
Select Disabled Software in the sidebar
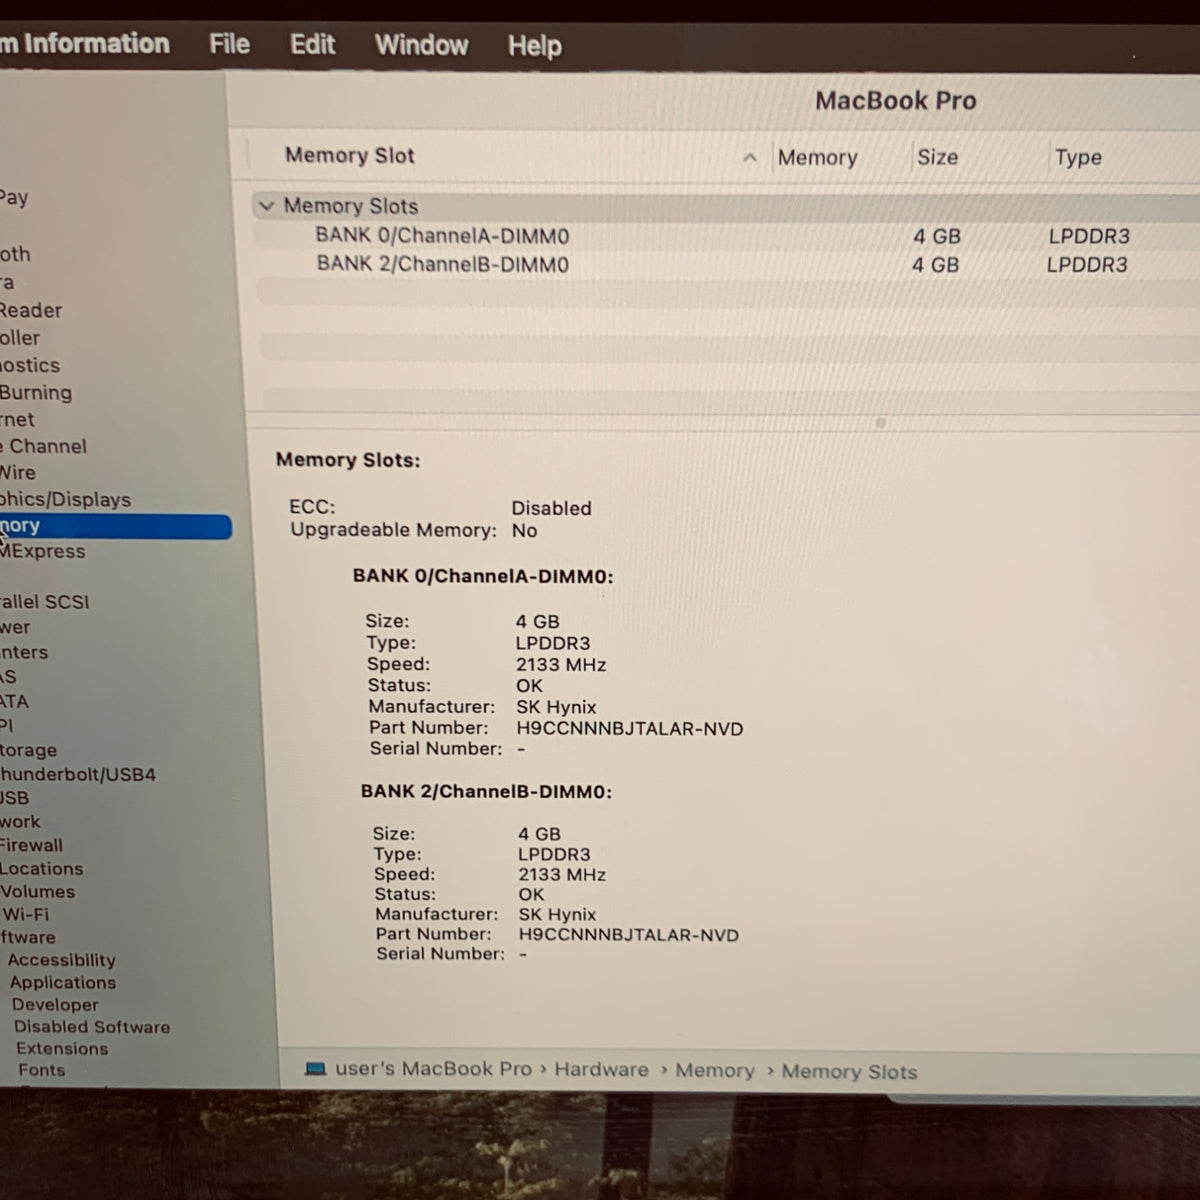(x=92, y=1027)
